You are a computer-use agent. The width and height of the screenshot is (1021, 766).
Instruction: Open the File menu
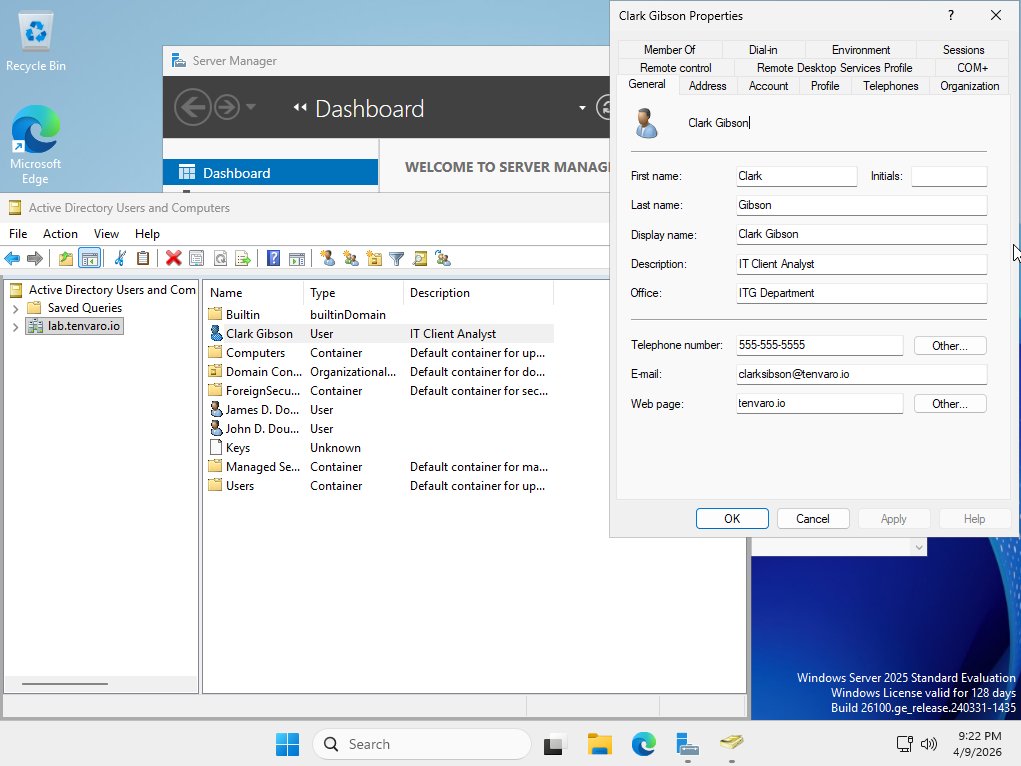[x=18, y=234]
